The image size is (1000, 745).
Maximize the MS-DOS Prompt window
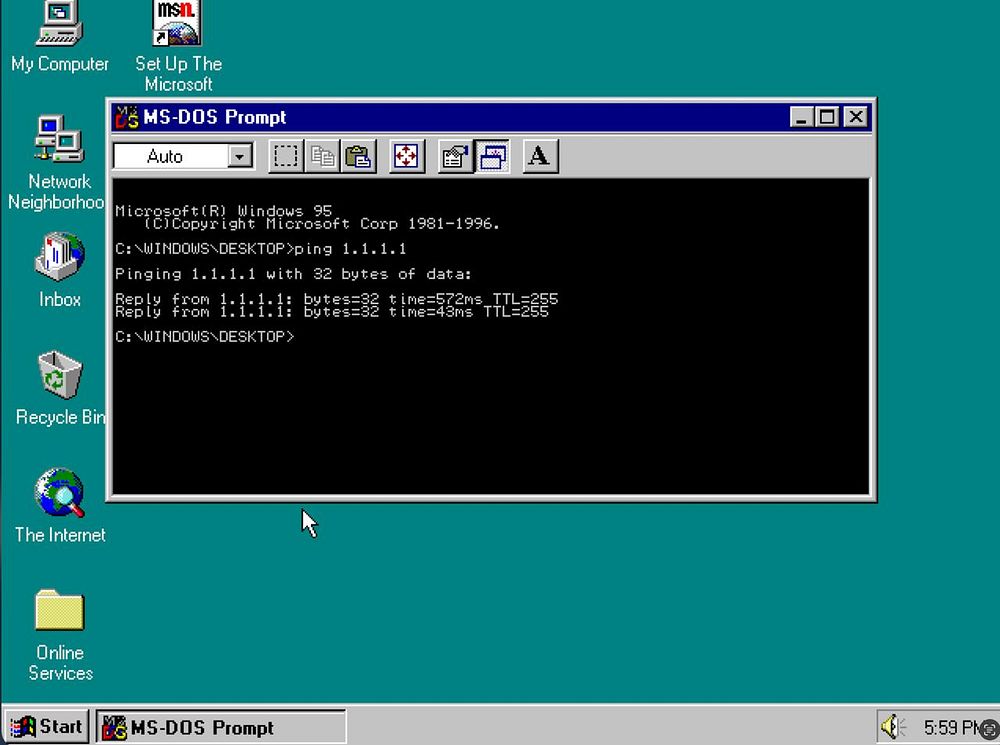point(827,117)
